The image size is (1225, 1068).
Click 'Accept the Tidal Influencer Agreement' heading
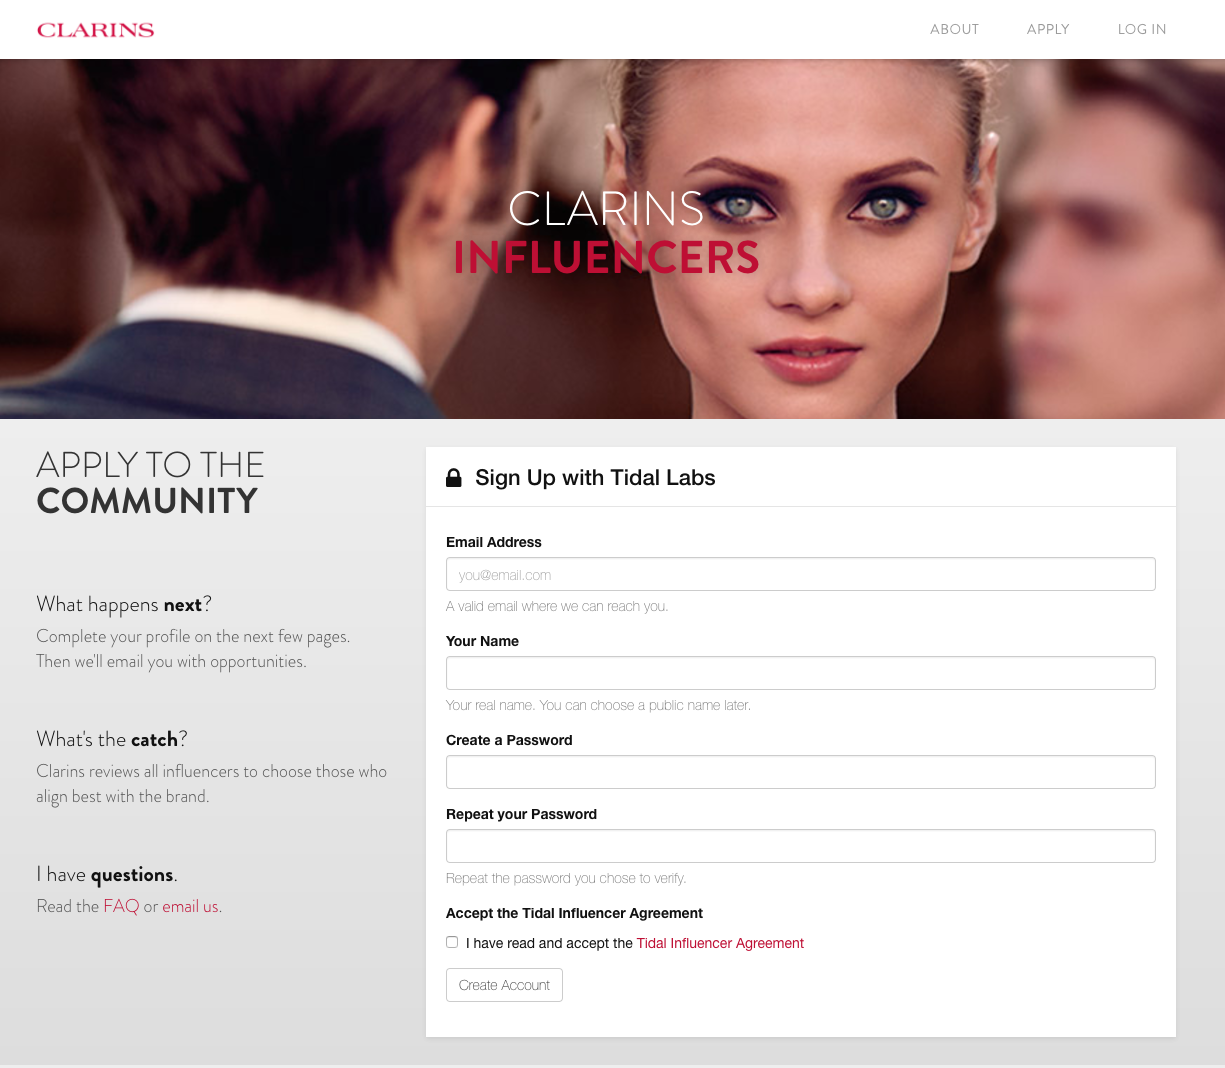[574, 913]
